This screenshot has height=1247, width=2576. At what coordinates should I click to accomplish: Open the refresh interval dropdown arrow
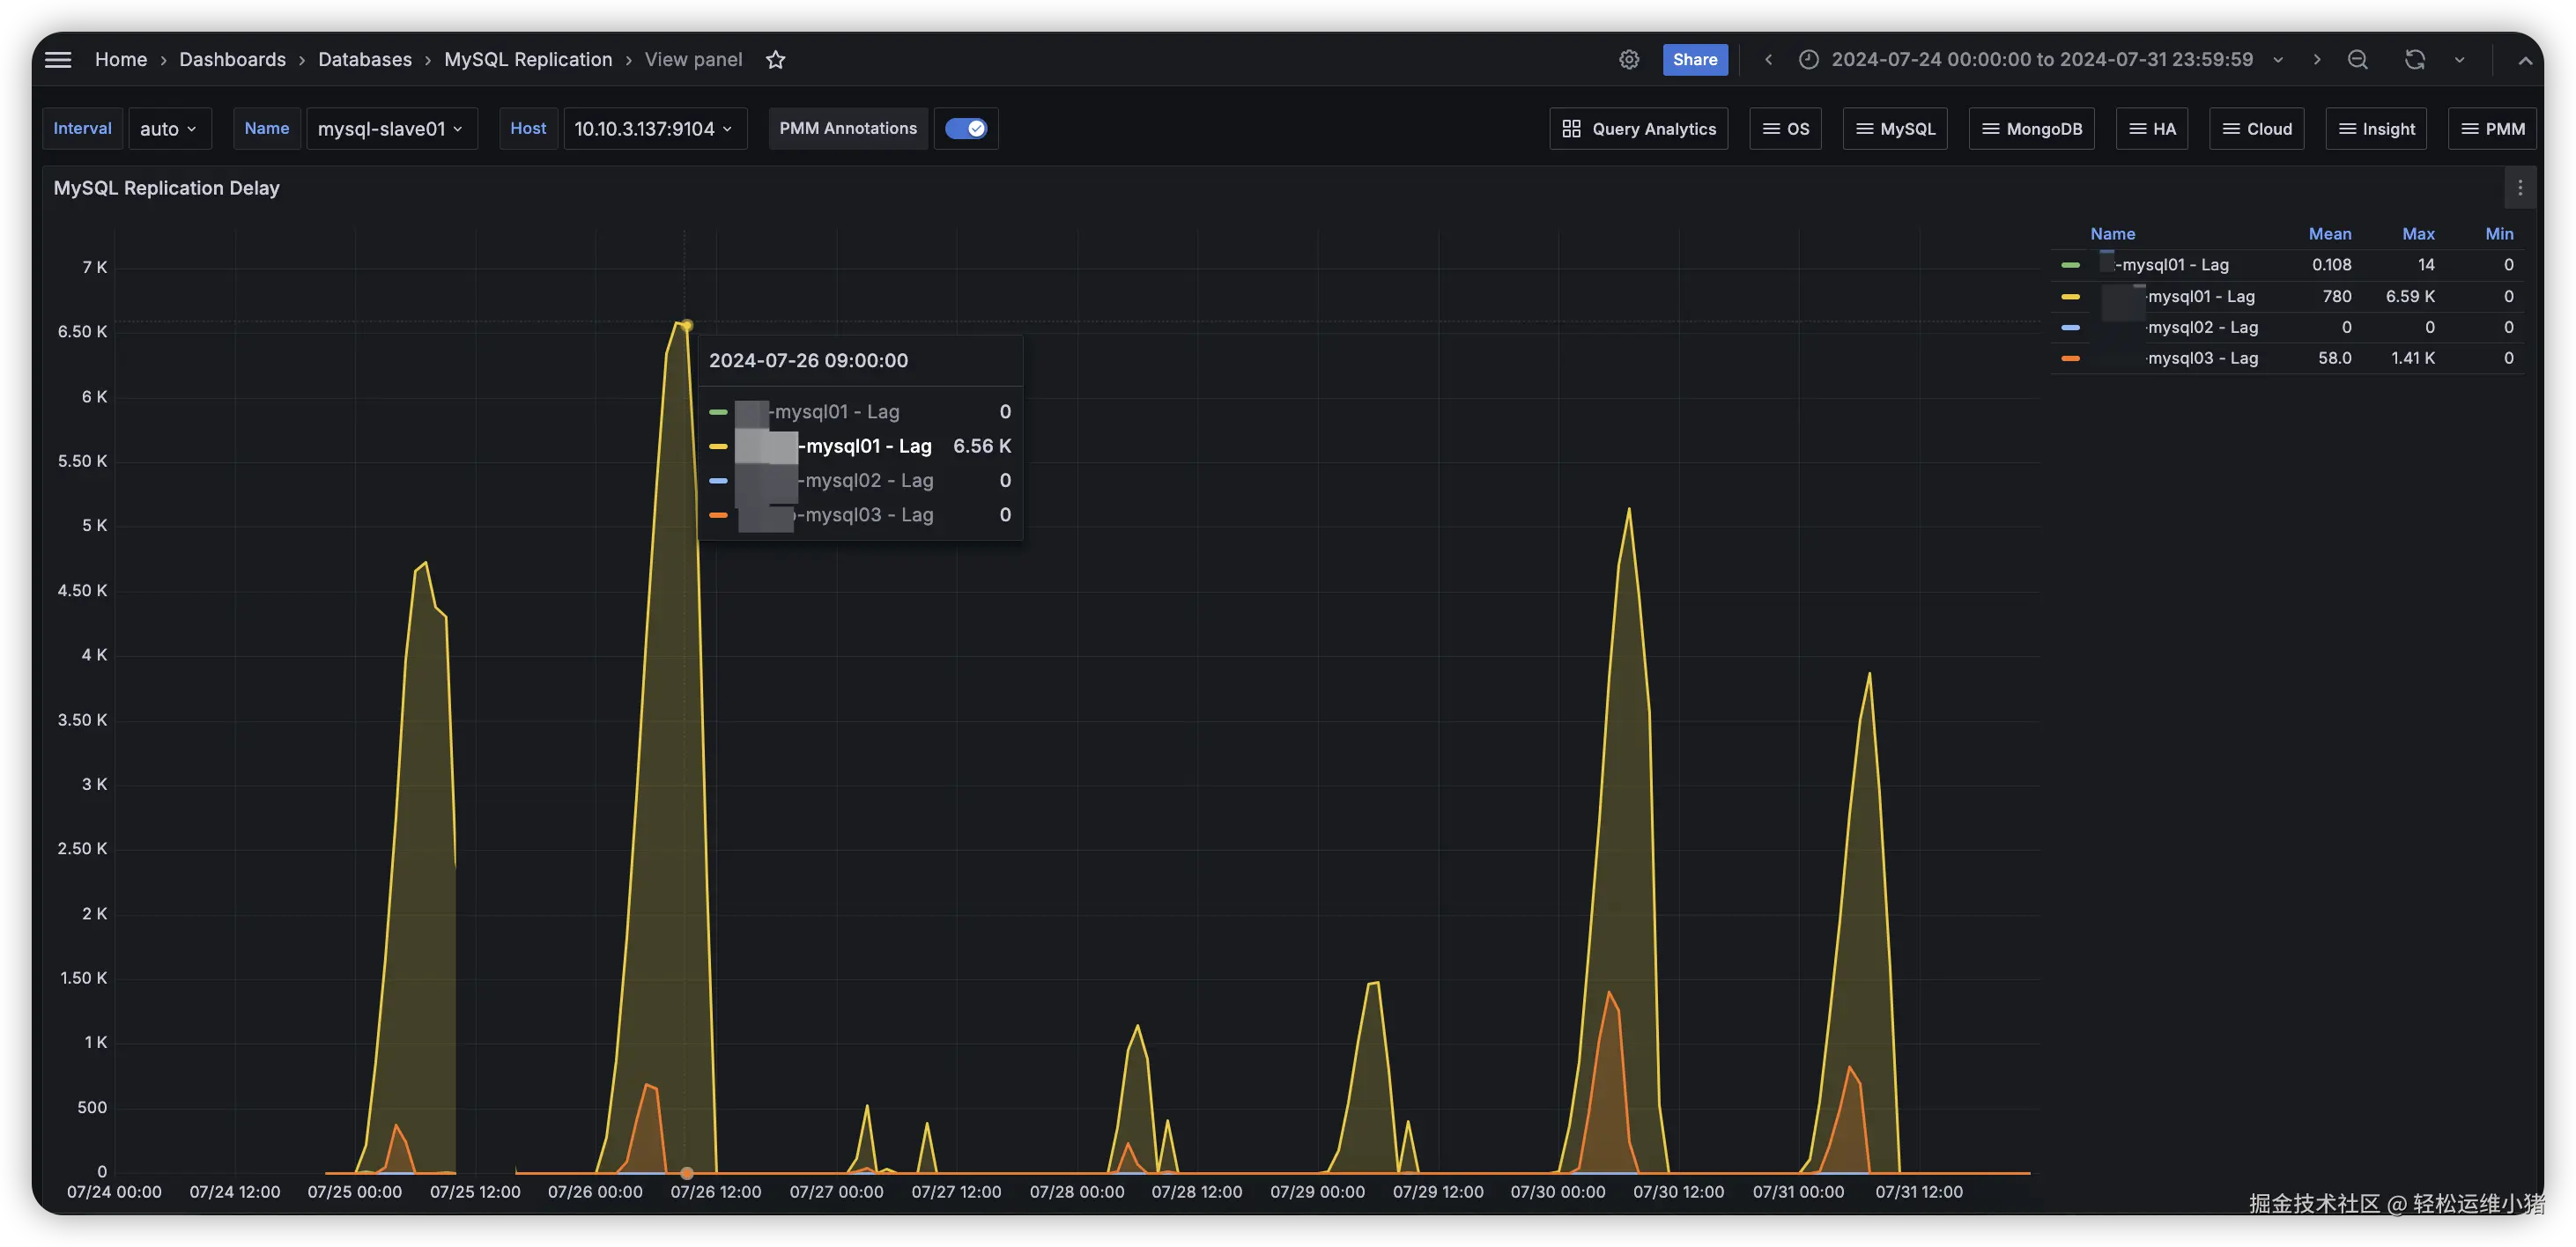[2459, 59]
